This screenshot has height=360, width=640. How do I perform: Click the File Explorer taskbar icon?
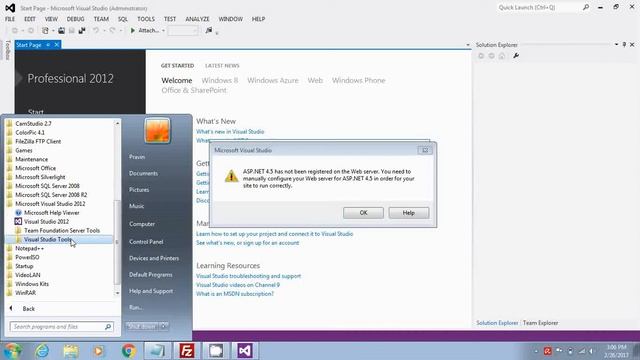click(x=71, y=351)
